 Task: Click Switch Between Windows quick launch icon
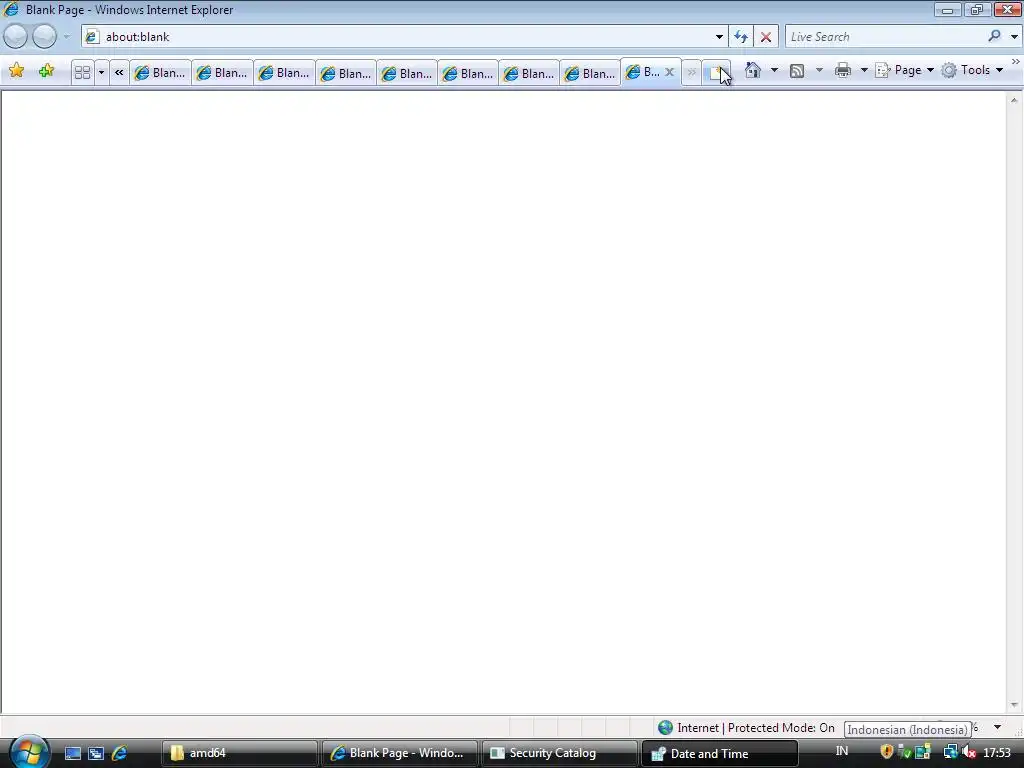click(x=96, y=754)
